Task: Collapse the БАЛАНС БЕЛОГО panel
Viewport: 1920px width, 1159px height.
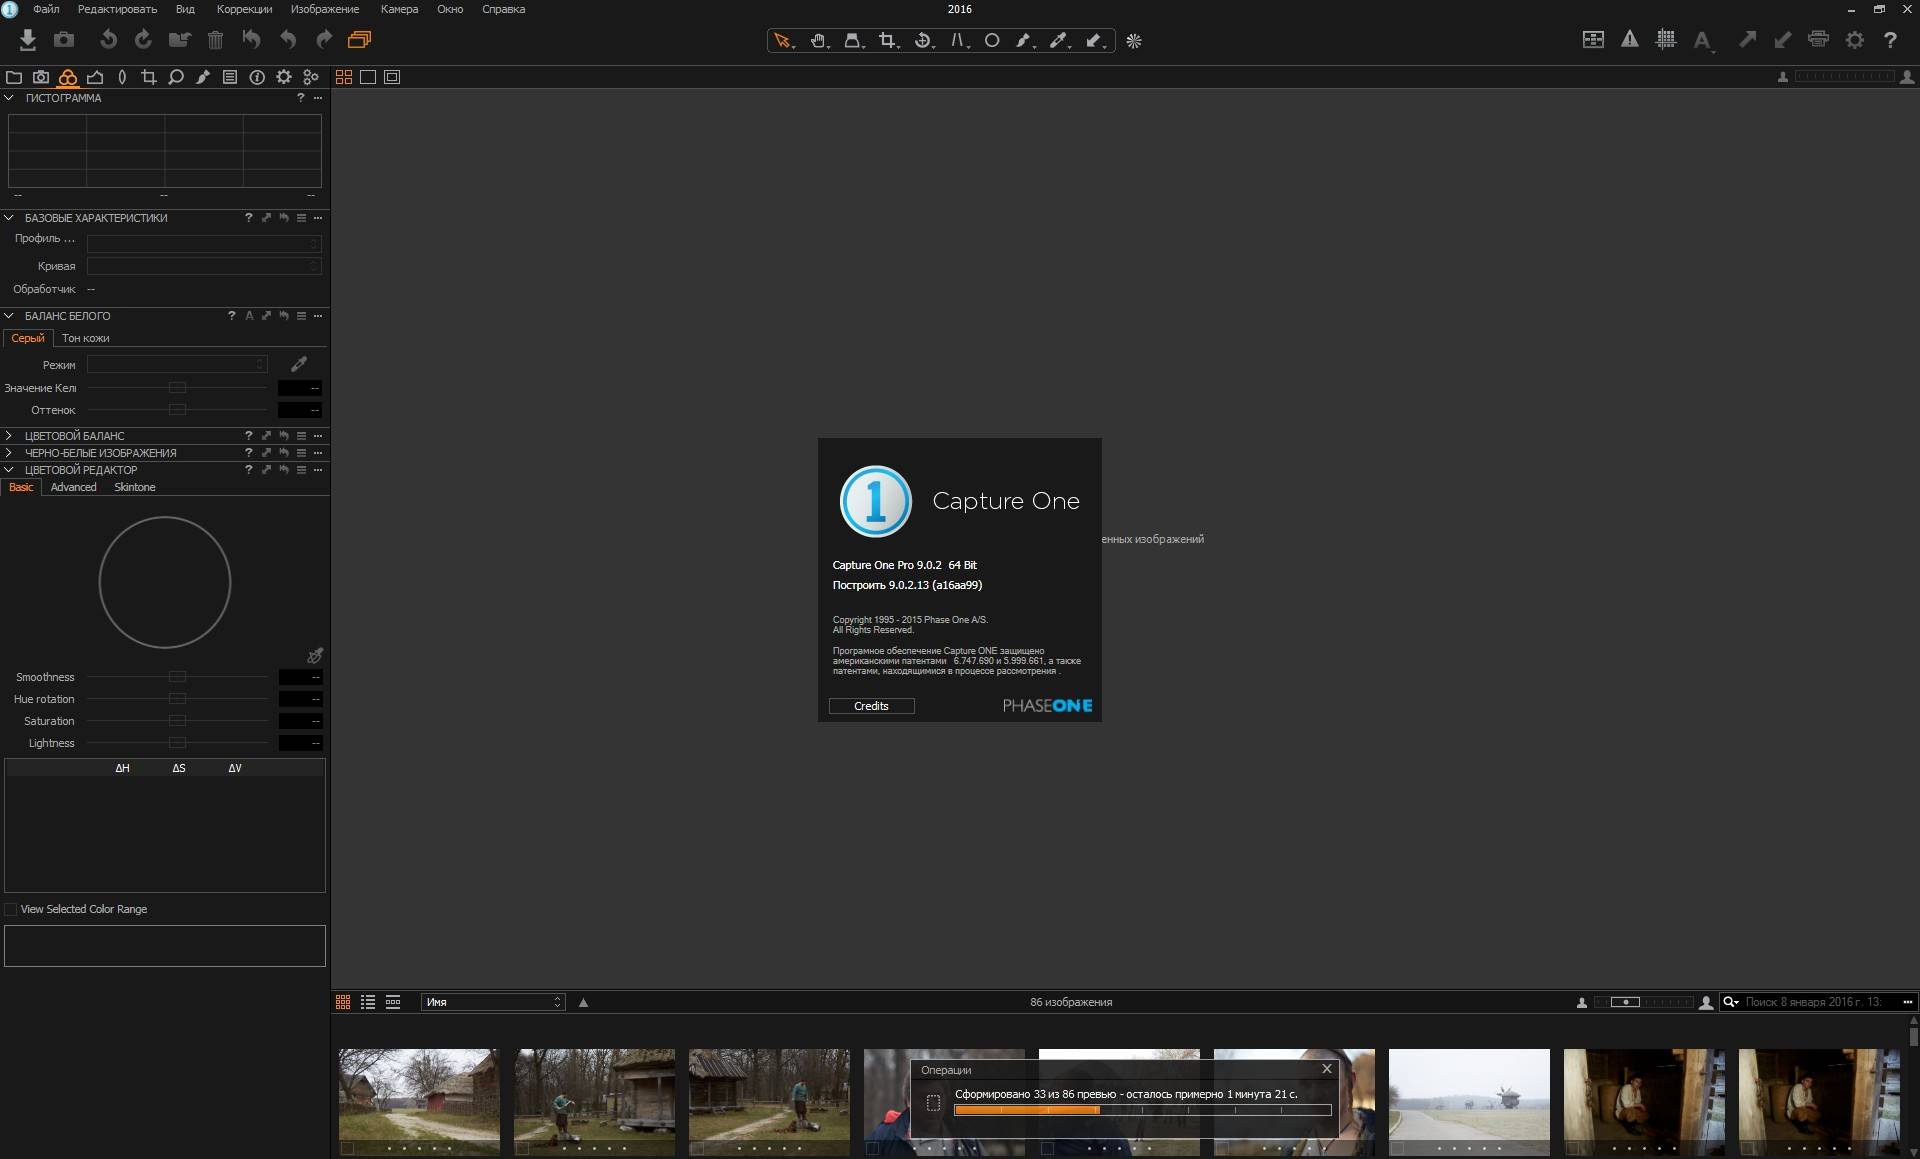Action: tap(9, 315)
